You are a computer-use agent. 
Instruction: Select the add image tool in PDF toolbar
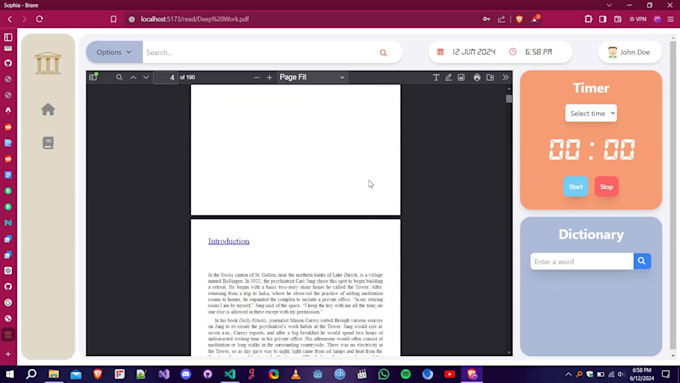(461, 77)
